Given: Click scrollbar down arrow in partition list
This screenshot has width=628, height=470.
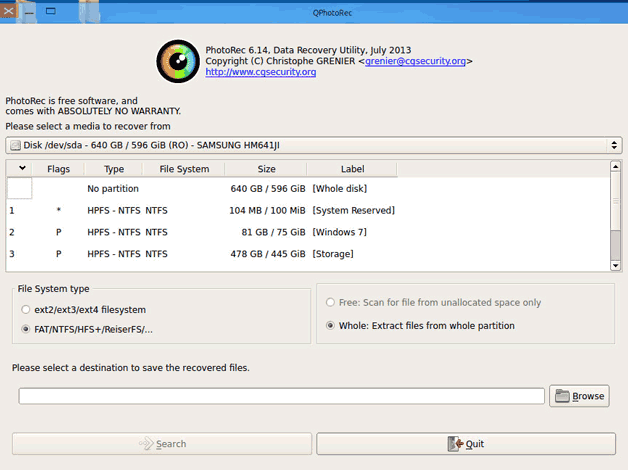Looking at the screenshot, I should pyautogui.click(x=615, y=264).
